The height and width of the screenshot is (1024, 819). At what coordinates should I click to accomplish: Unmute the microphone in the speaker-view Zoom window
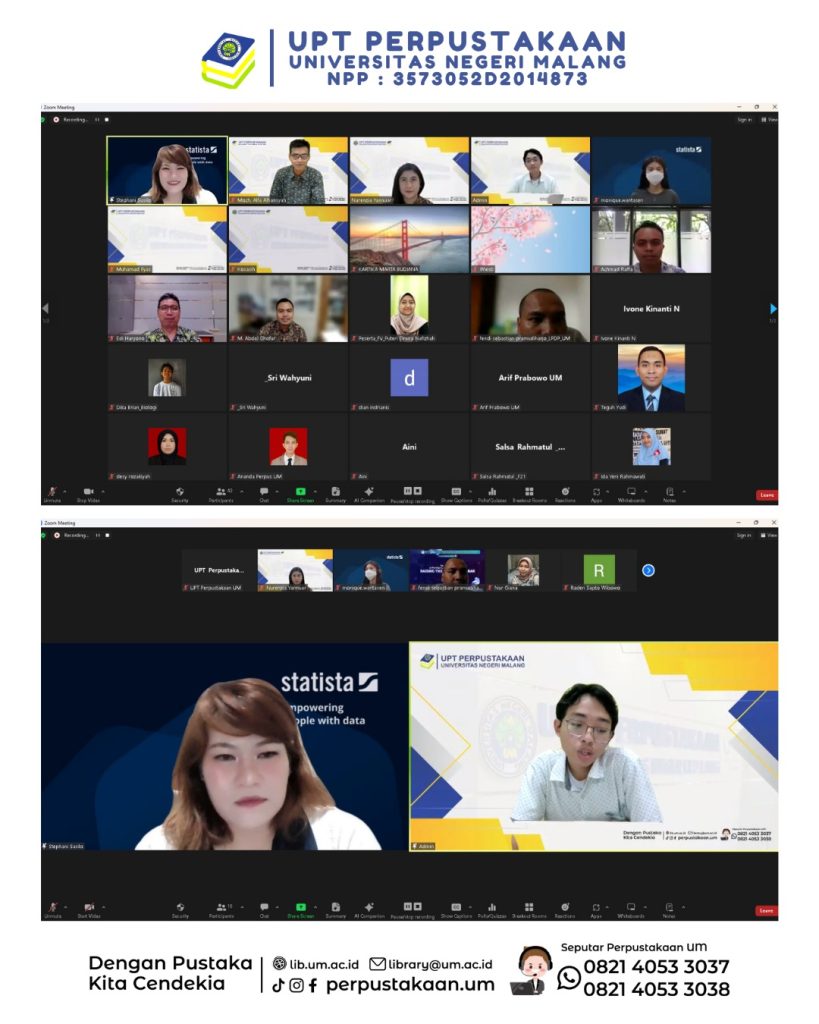(52, 910)
